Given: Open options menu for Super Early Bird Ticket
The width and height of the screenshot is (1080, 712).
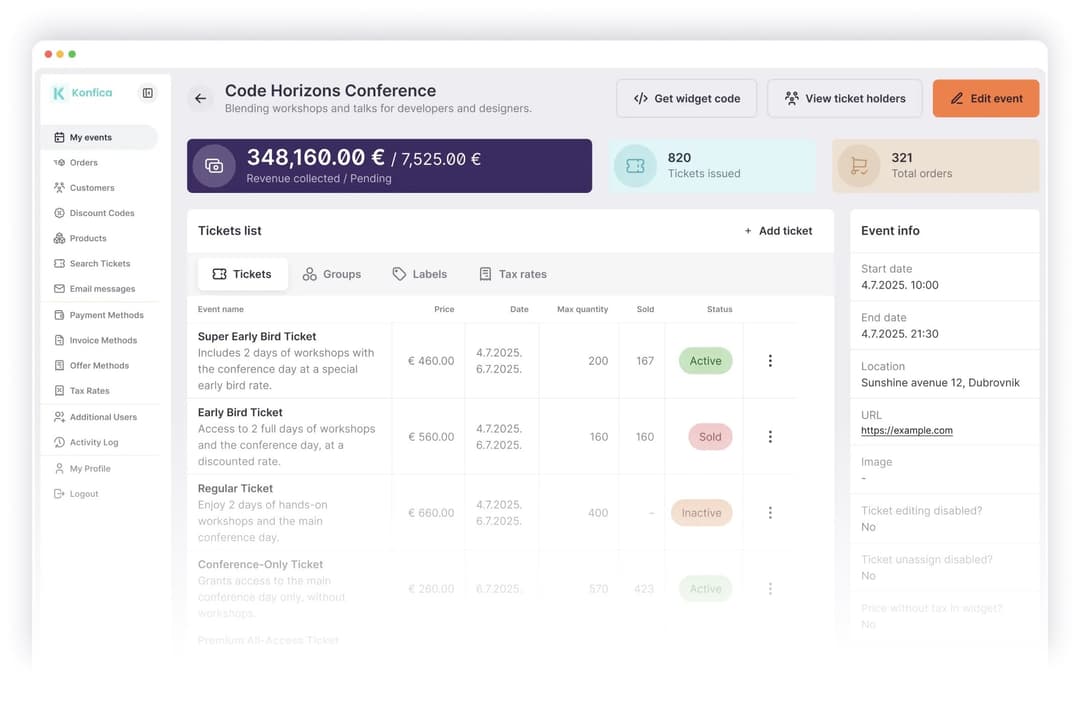Looking at the screenshot, I should pyautogui.click(x=770, y=360).
